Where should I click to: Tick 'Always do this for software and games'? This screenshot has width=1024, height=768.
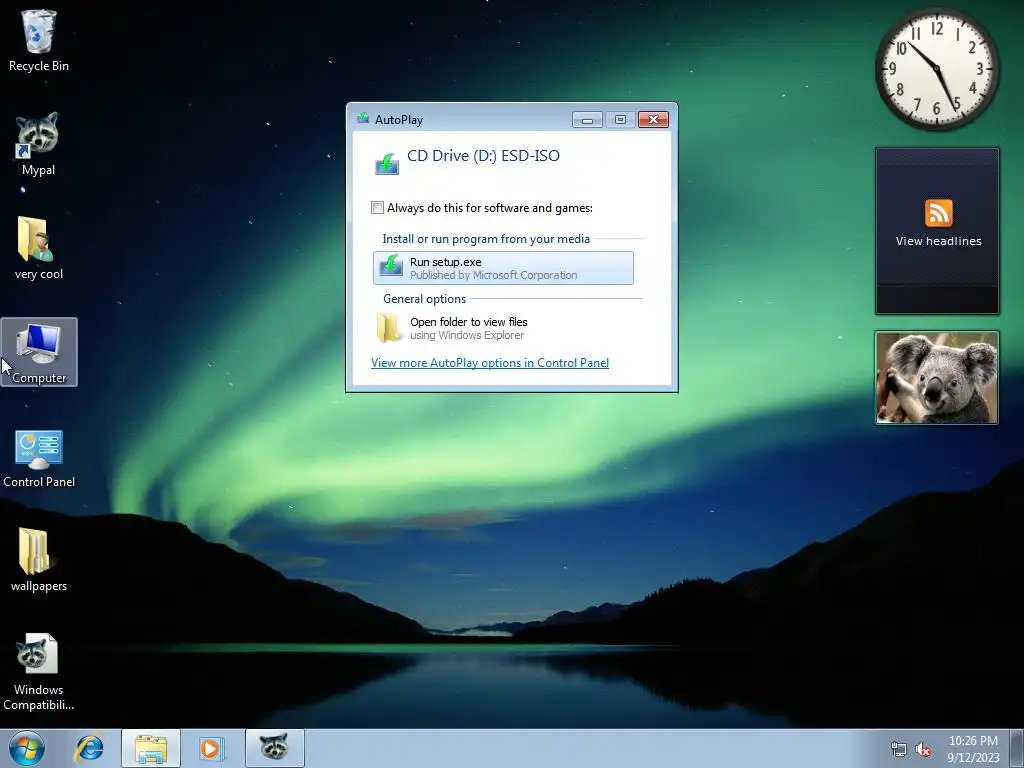coord(377,208)
